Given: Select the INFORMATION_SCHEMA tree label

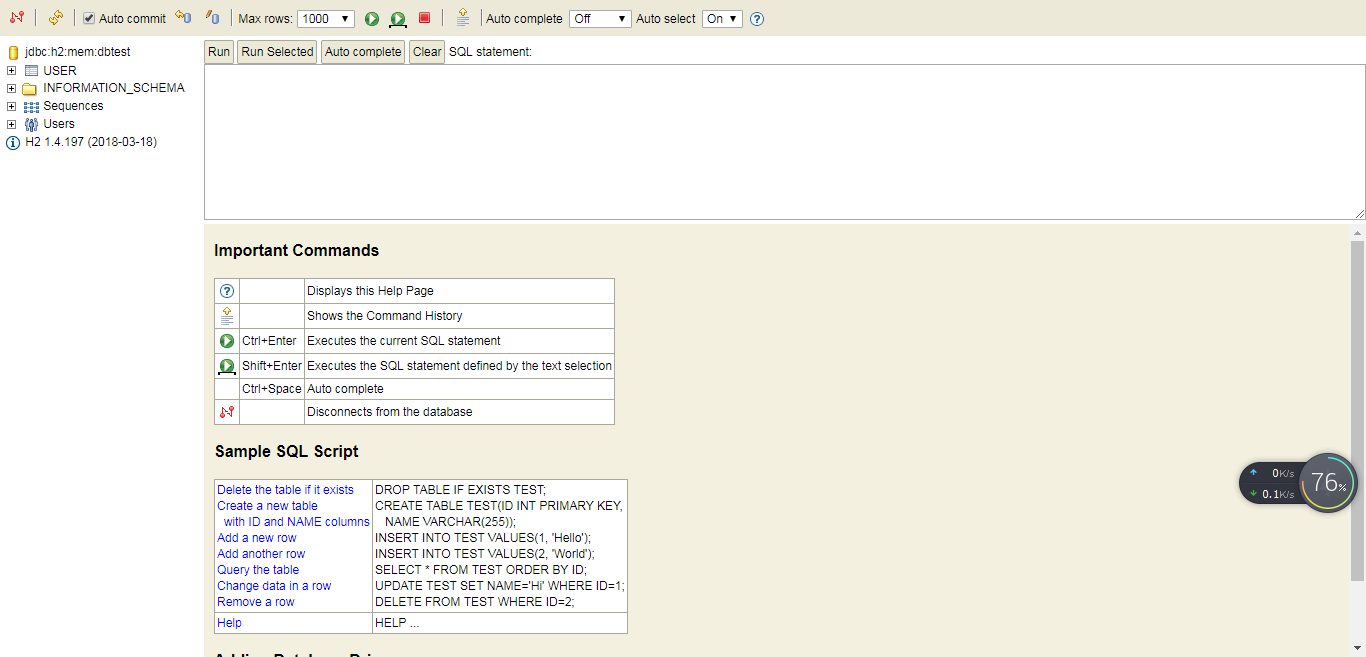Looking at the screenshot, I should coord(114,88).
